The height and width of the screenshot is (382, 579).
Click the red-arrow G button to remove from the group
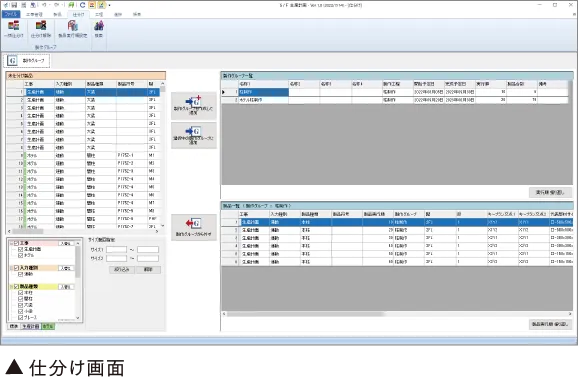point(193,227)
